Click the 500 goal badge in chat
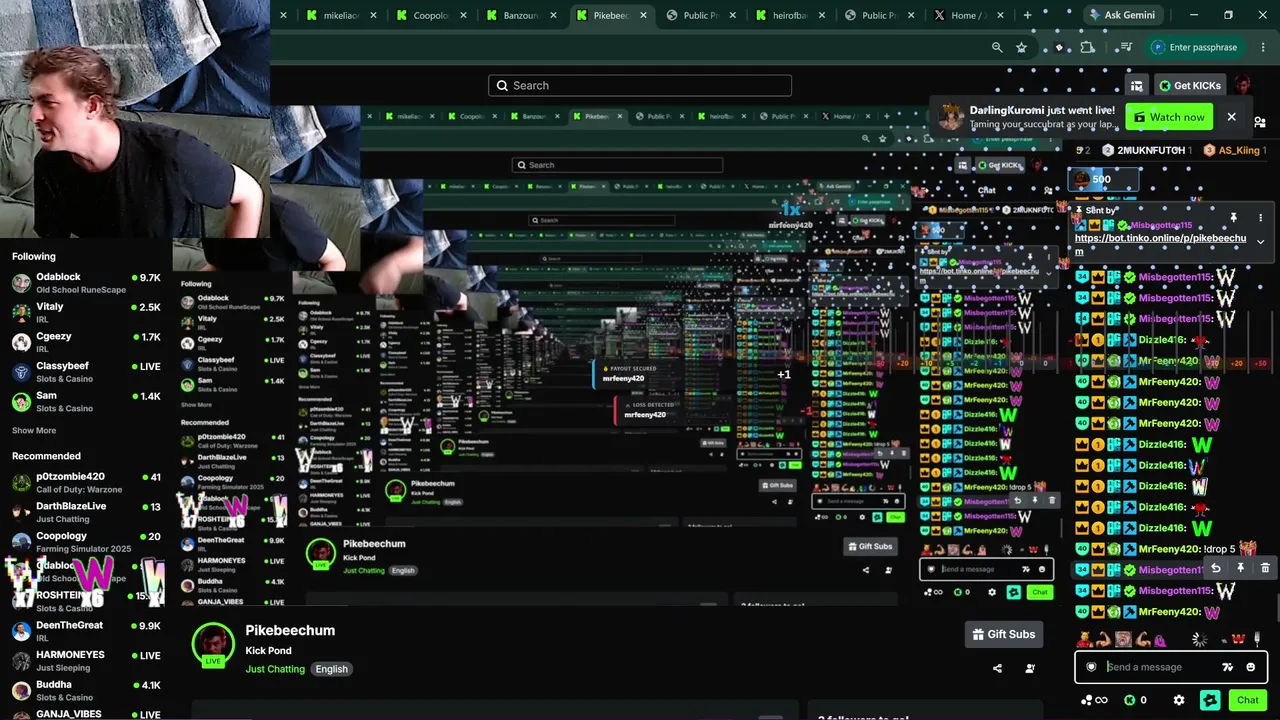The width and height of the screenshot is (1280, 720). point(1102,179)
